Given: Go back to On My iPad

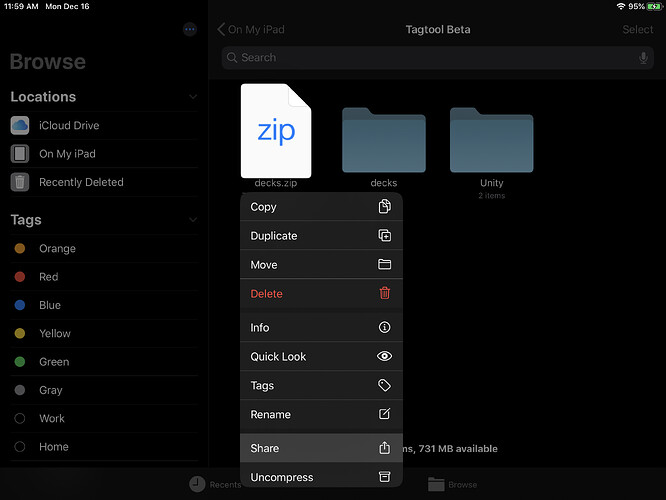Looking at the screenshot, I should pos(252,30).
